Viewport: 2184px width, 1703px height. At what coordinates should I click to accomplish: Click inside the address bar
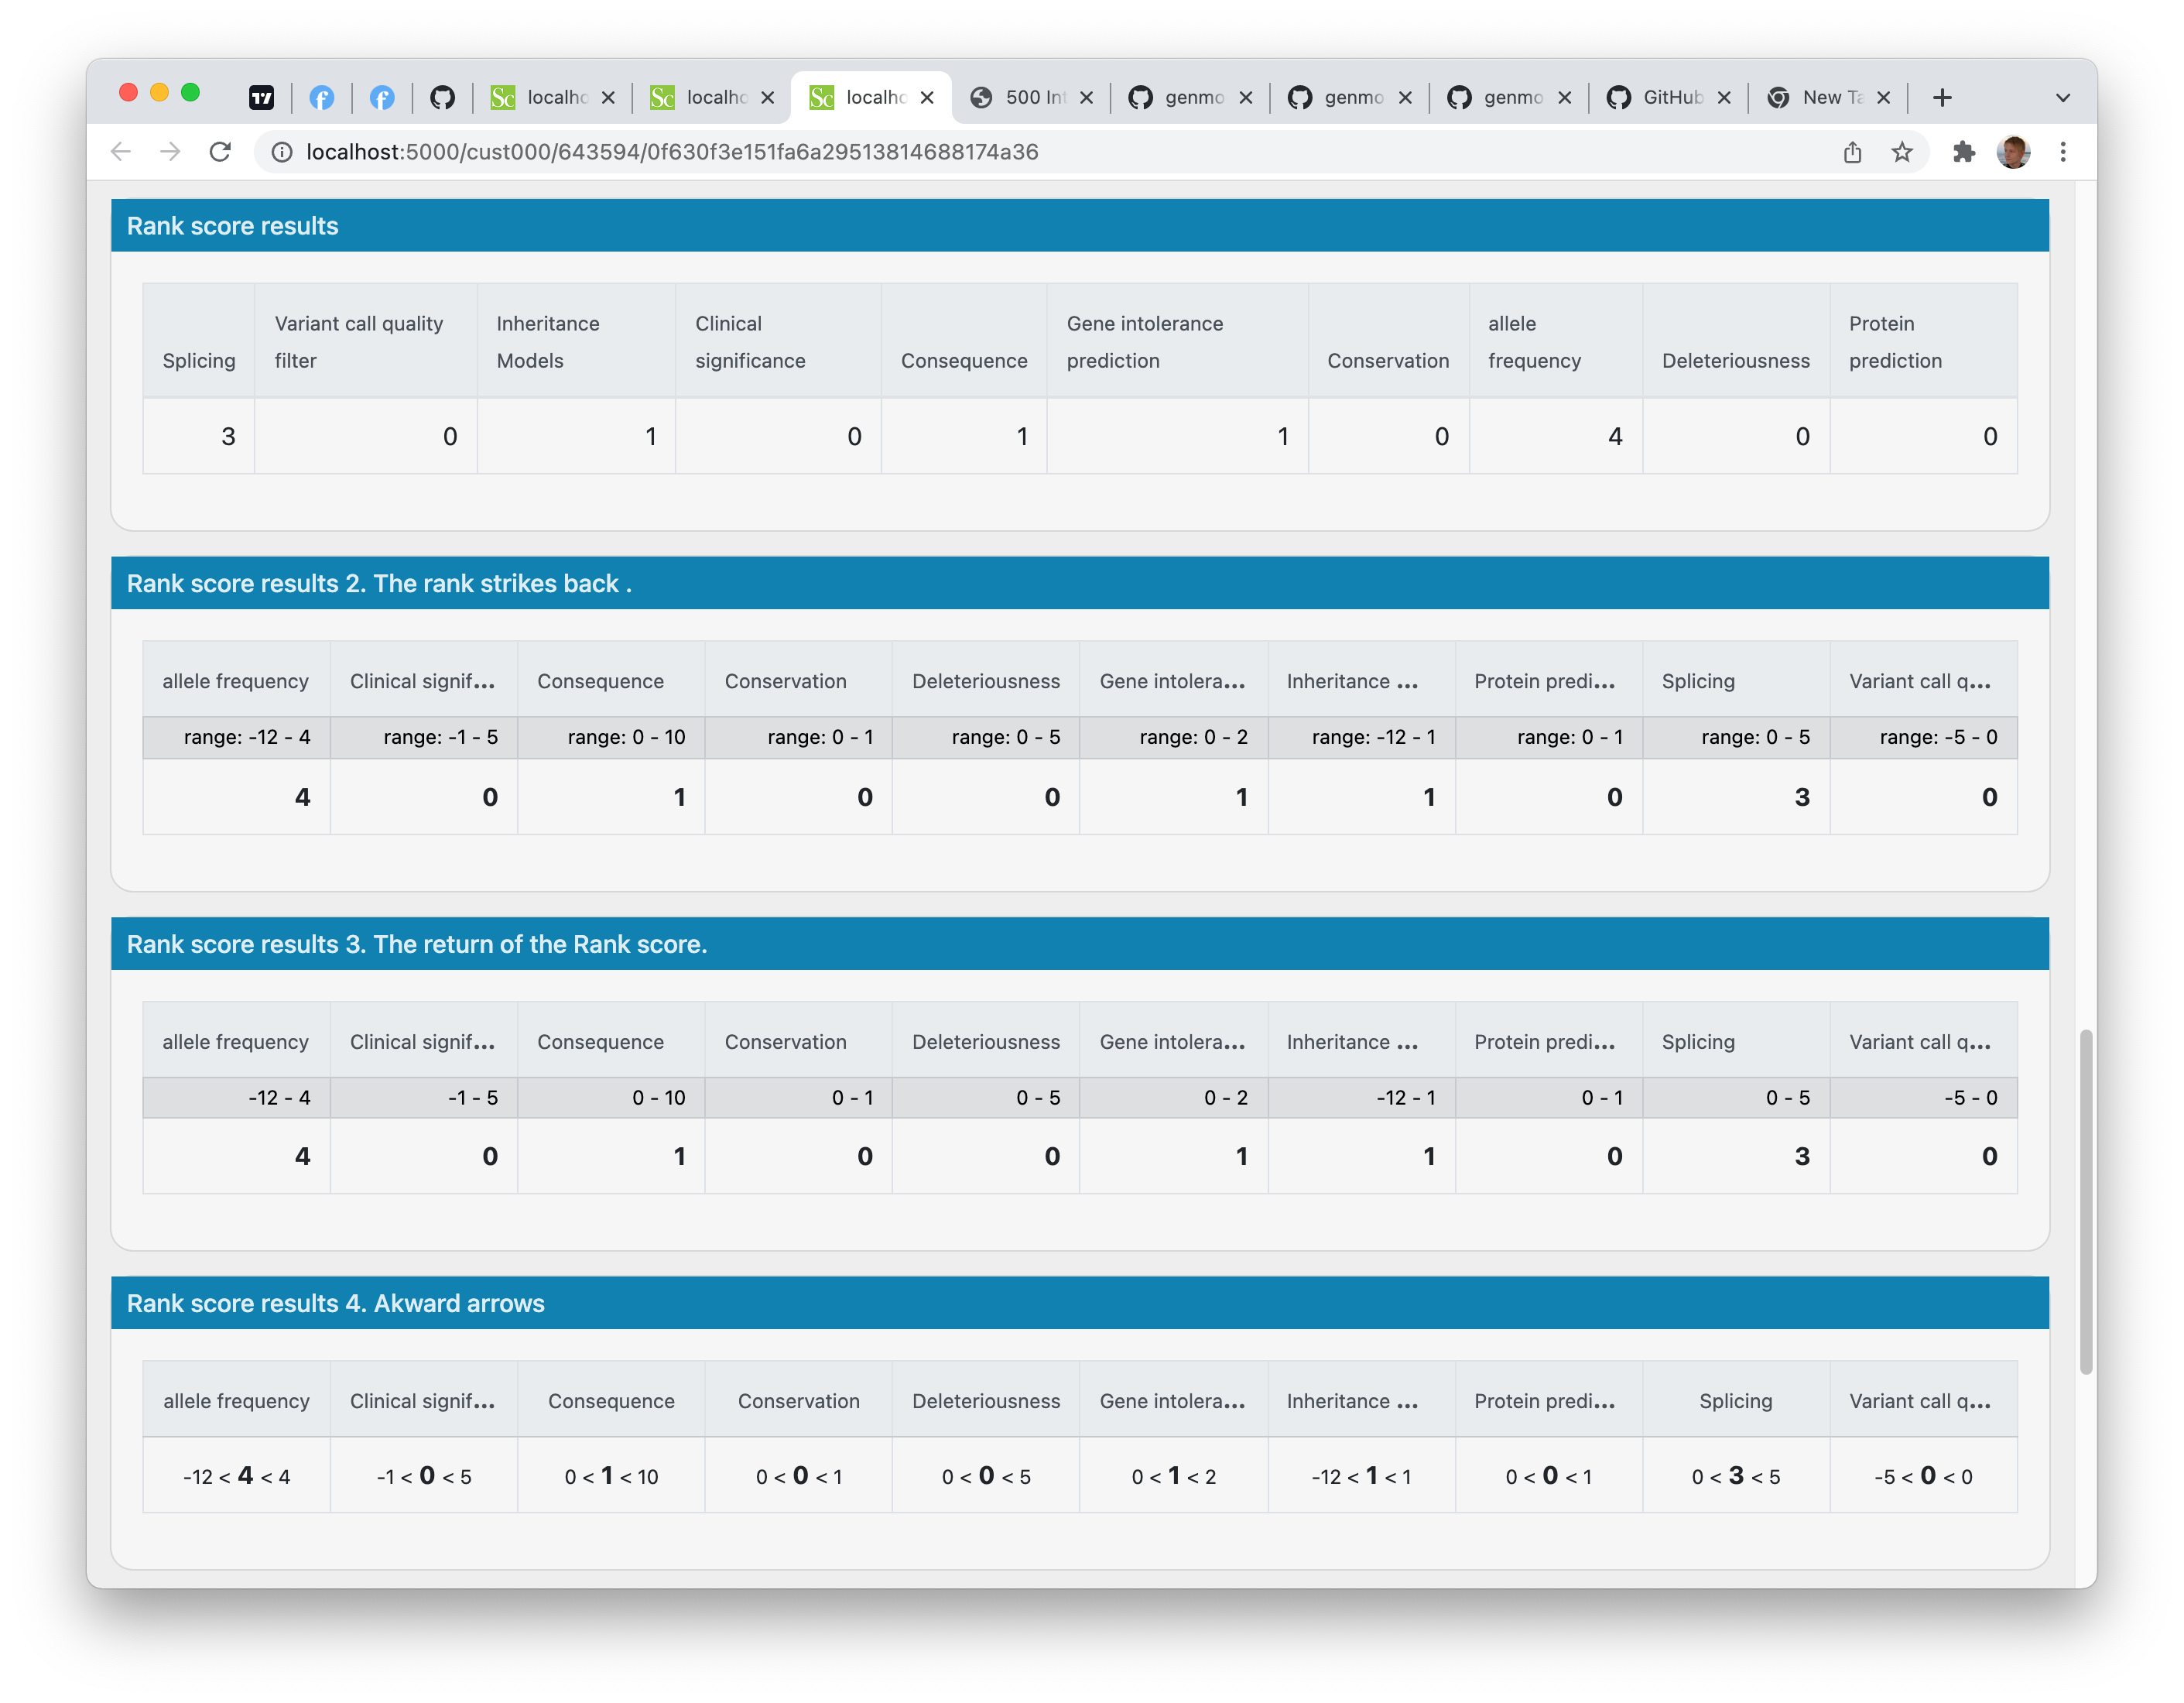click(x=700, y=152)
